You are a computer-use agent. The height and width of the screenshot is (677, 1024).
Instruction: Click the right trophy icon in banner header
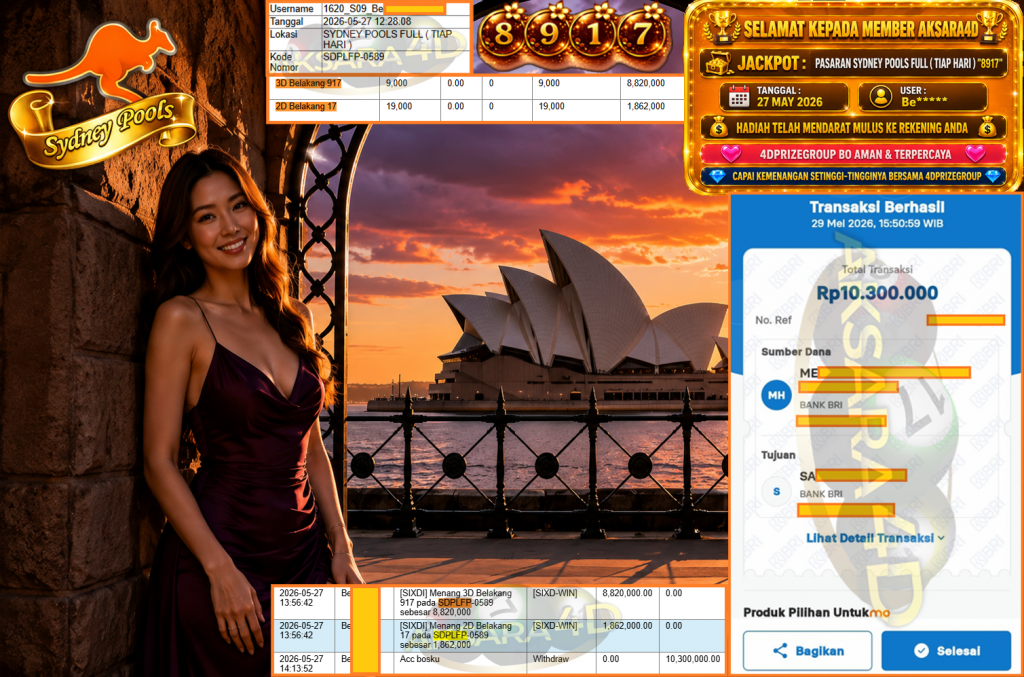(990, 26)
